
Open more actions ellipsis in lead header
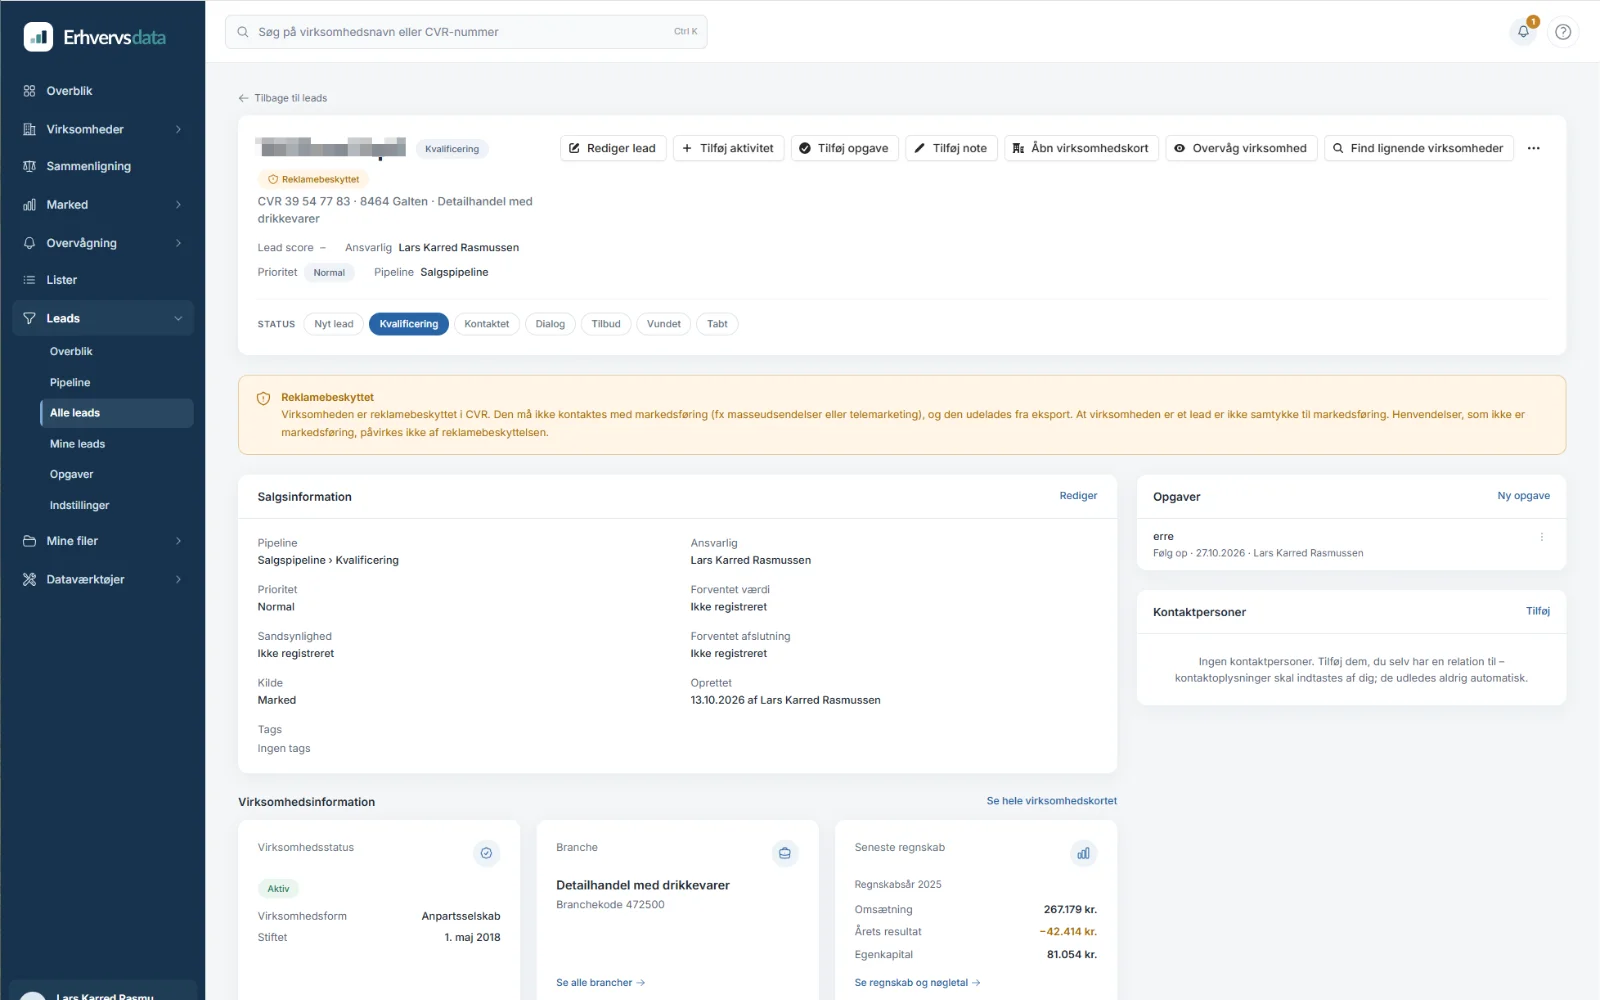1534,148
